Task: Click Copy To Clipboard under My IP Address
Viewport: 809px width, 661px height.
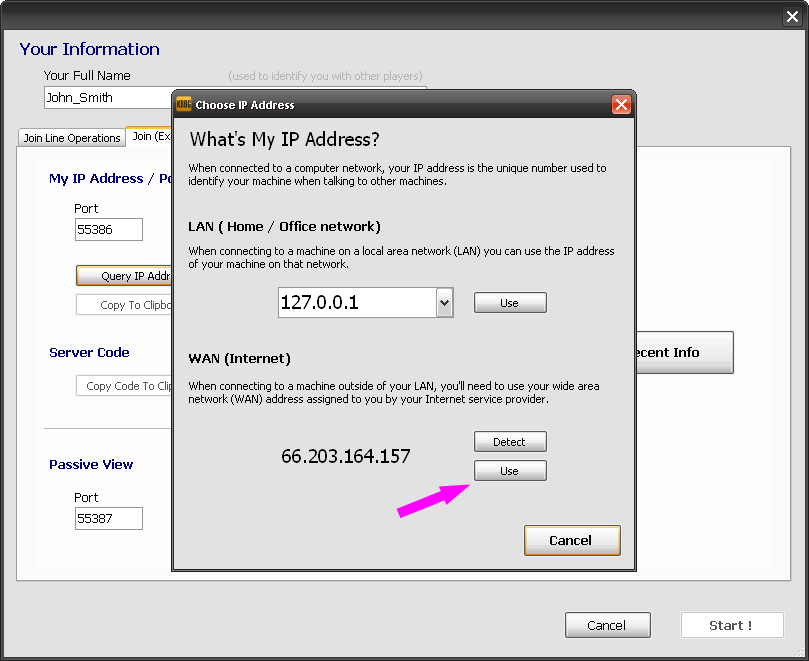Action: (x=125, y=305)
